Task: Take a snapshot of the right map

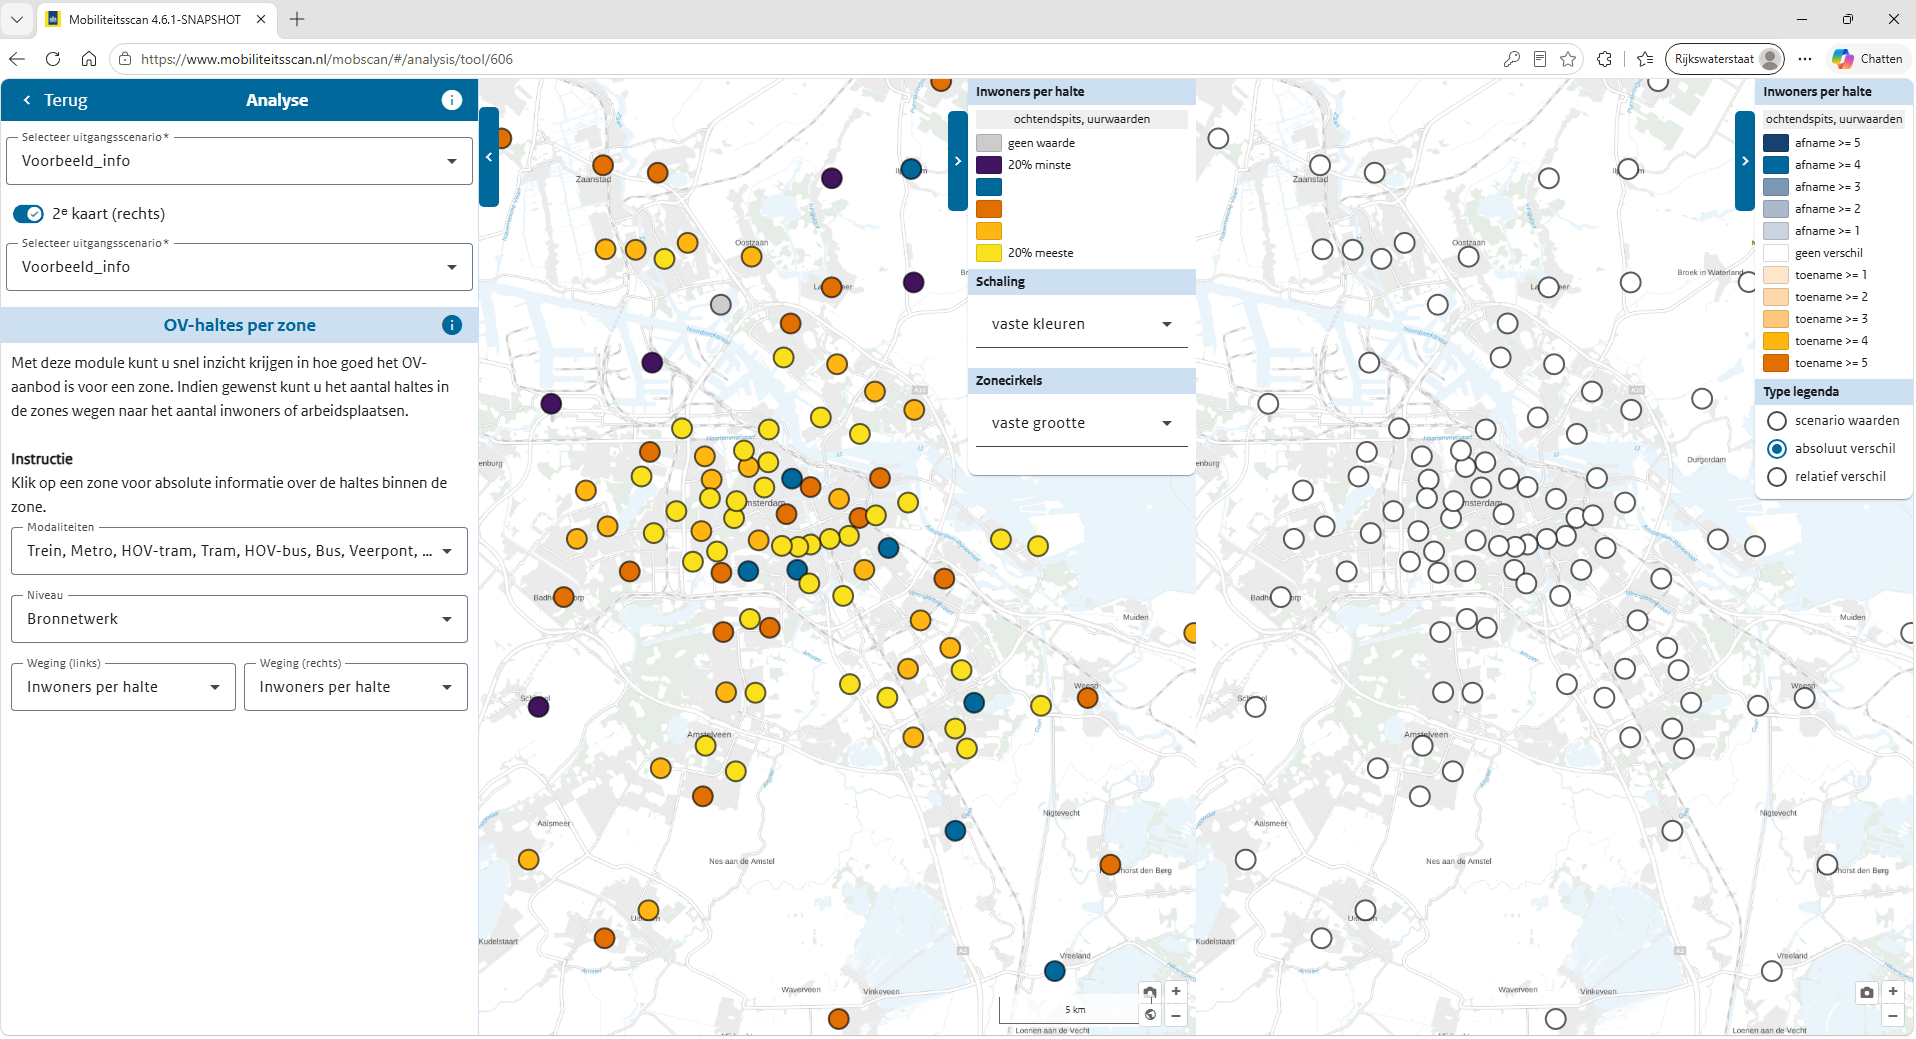Action: point(1867,992)
